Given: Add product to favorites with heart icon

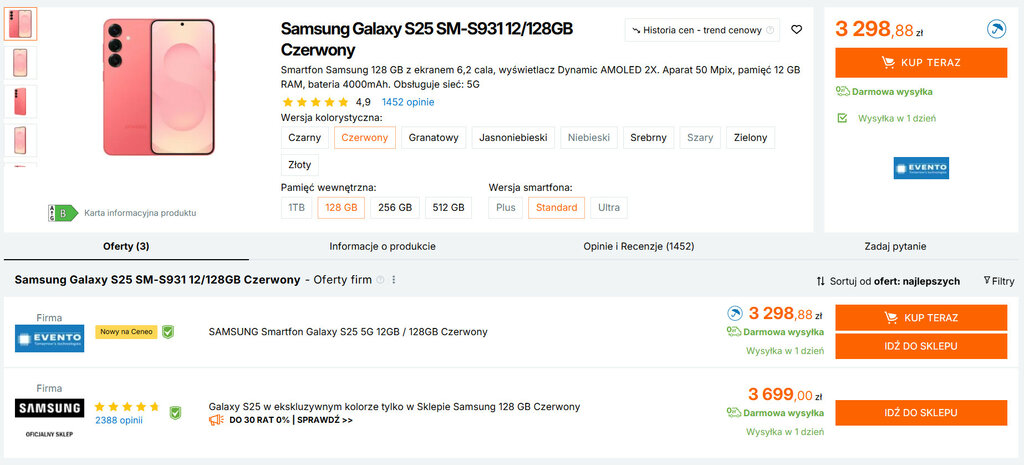Looking at the screenshot, I should [796, 30].
